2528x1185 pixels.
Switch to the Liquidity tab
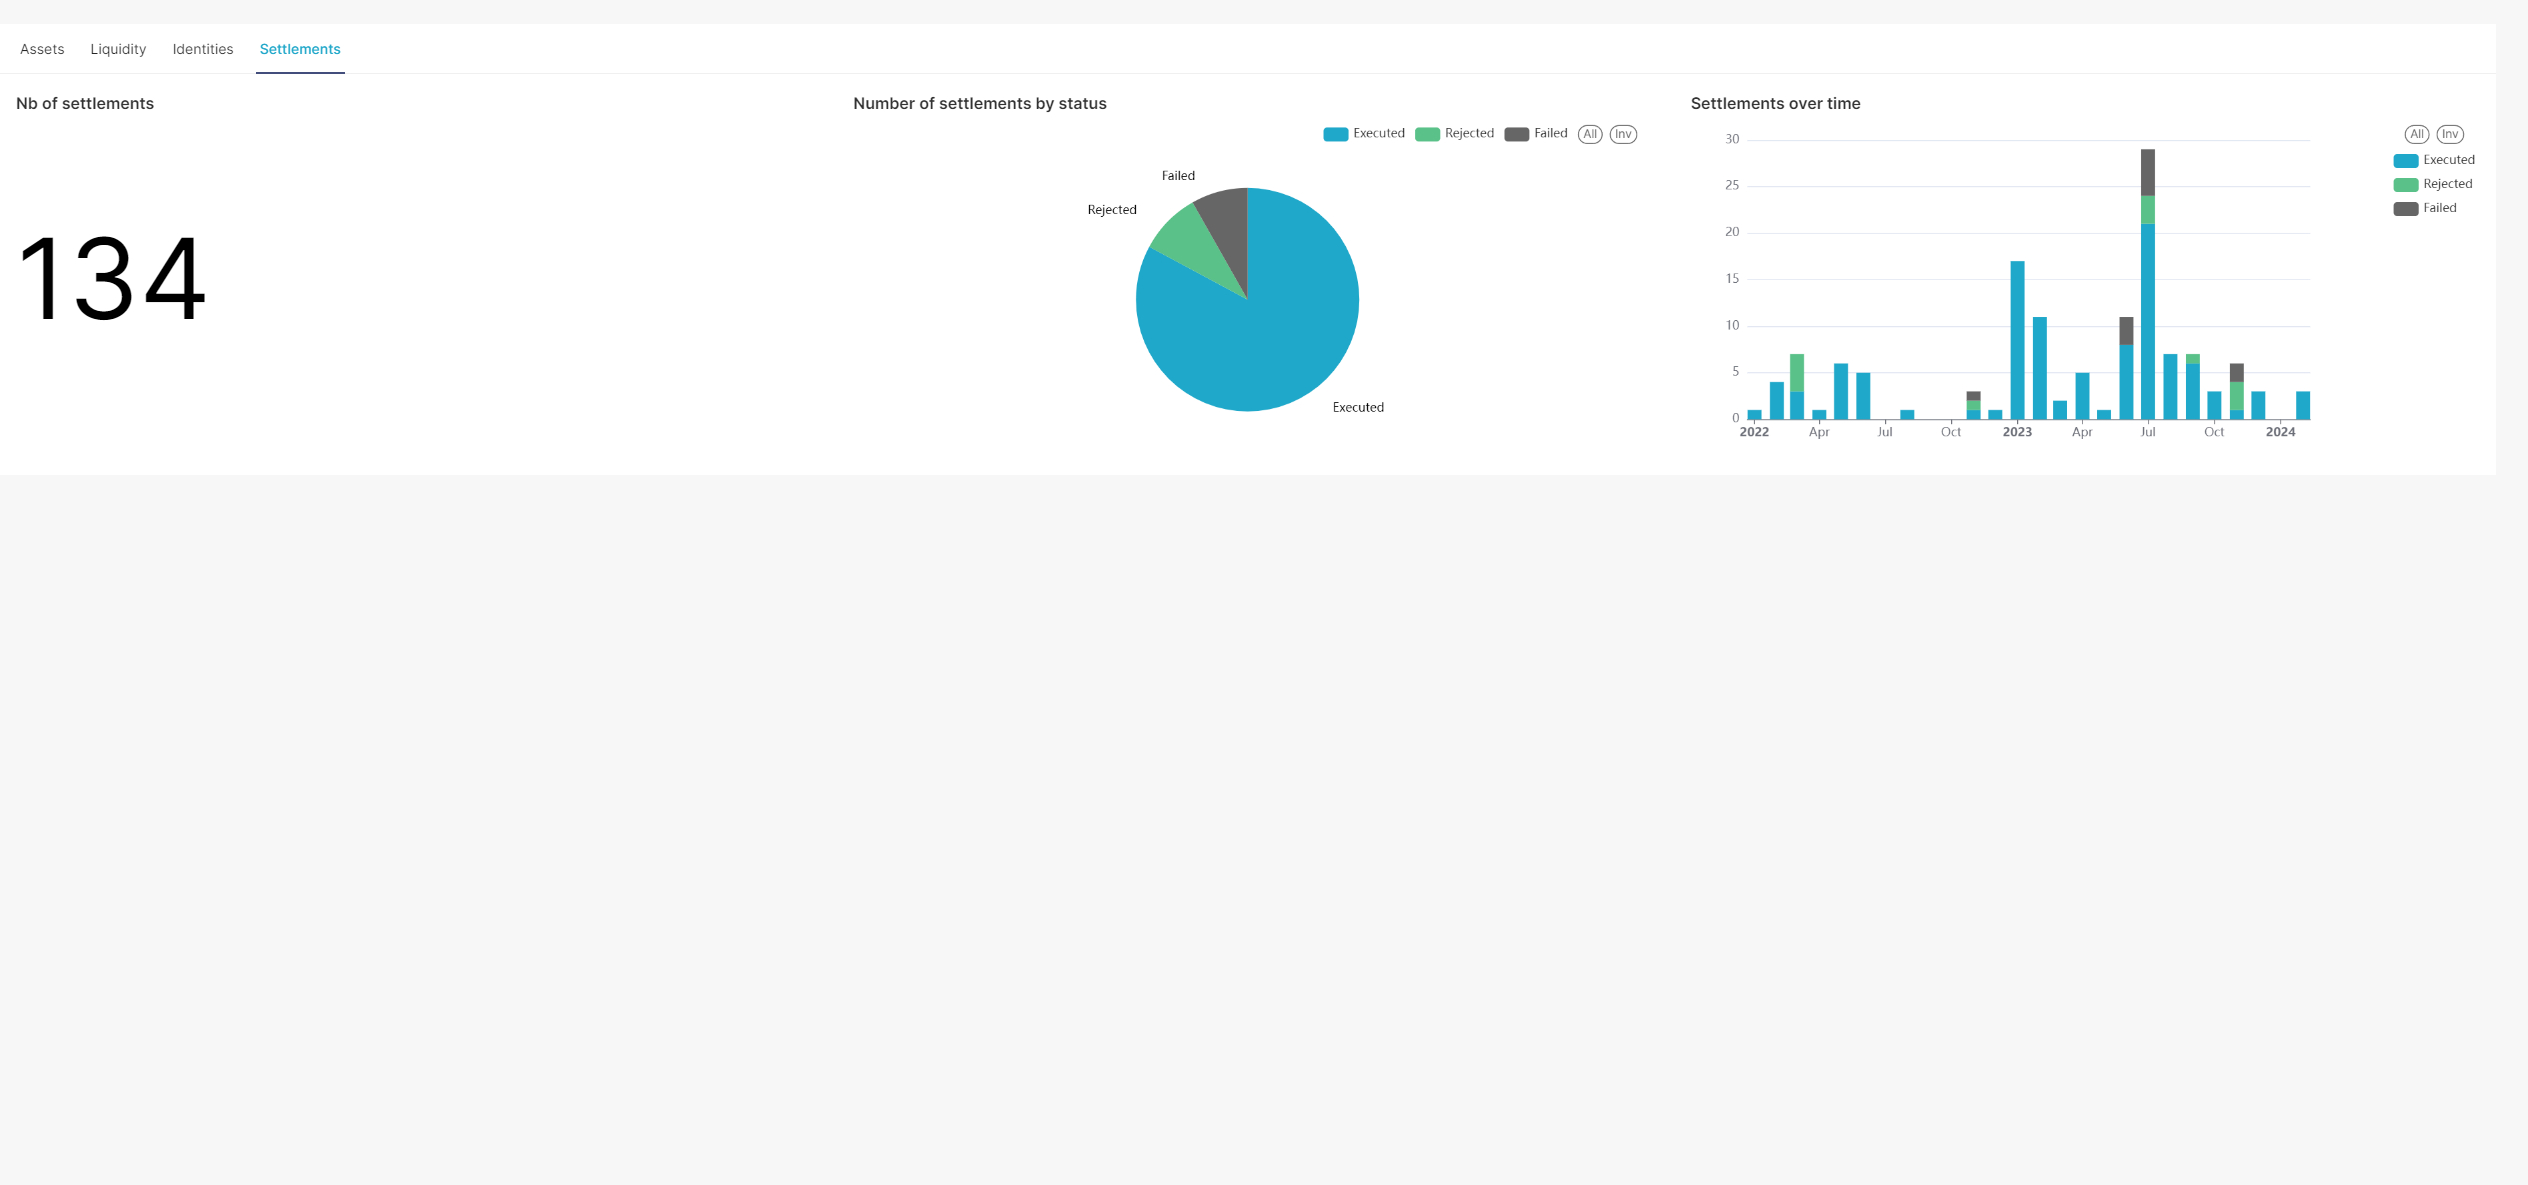coord(118,49)
